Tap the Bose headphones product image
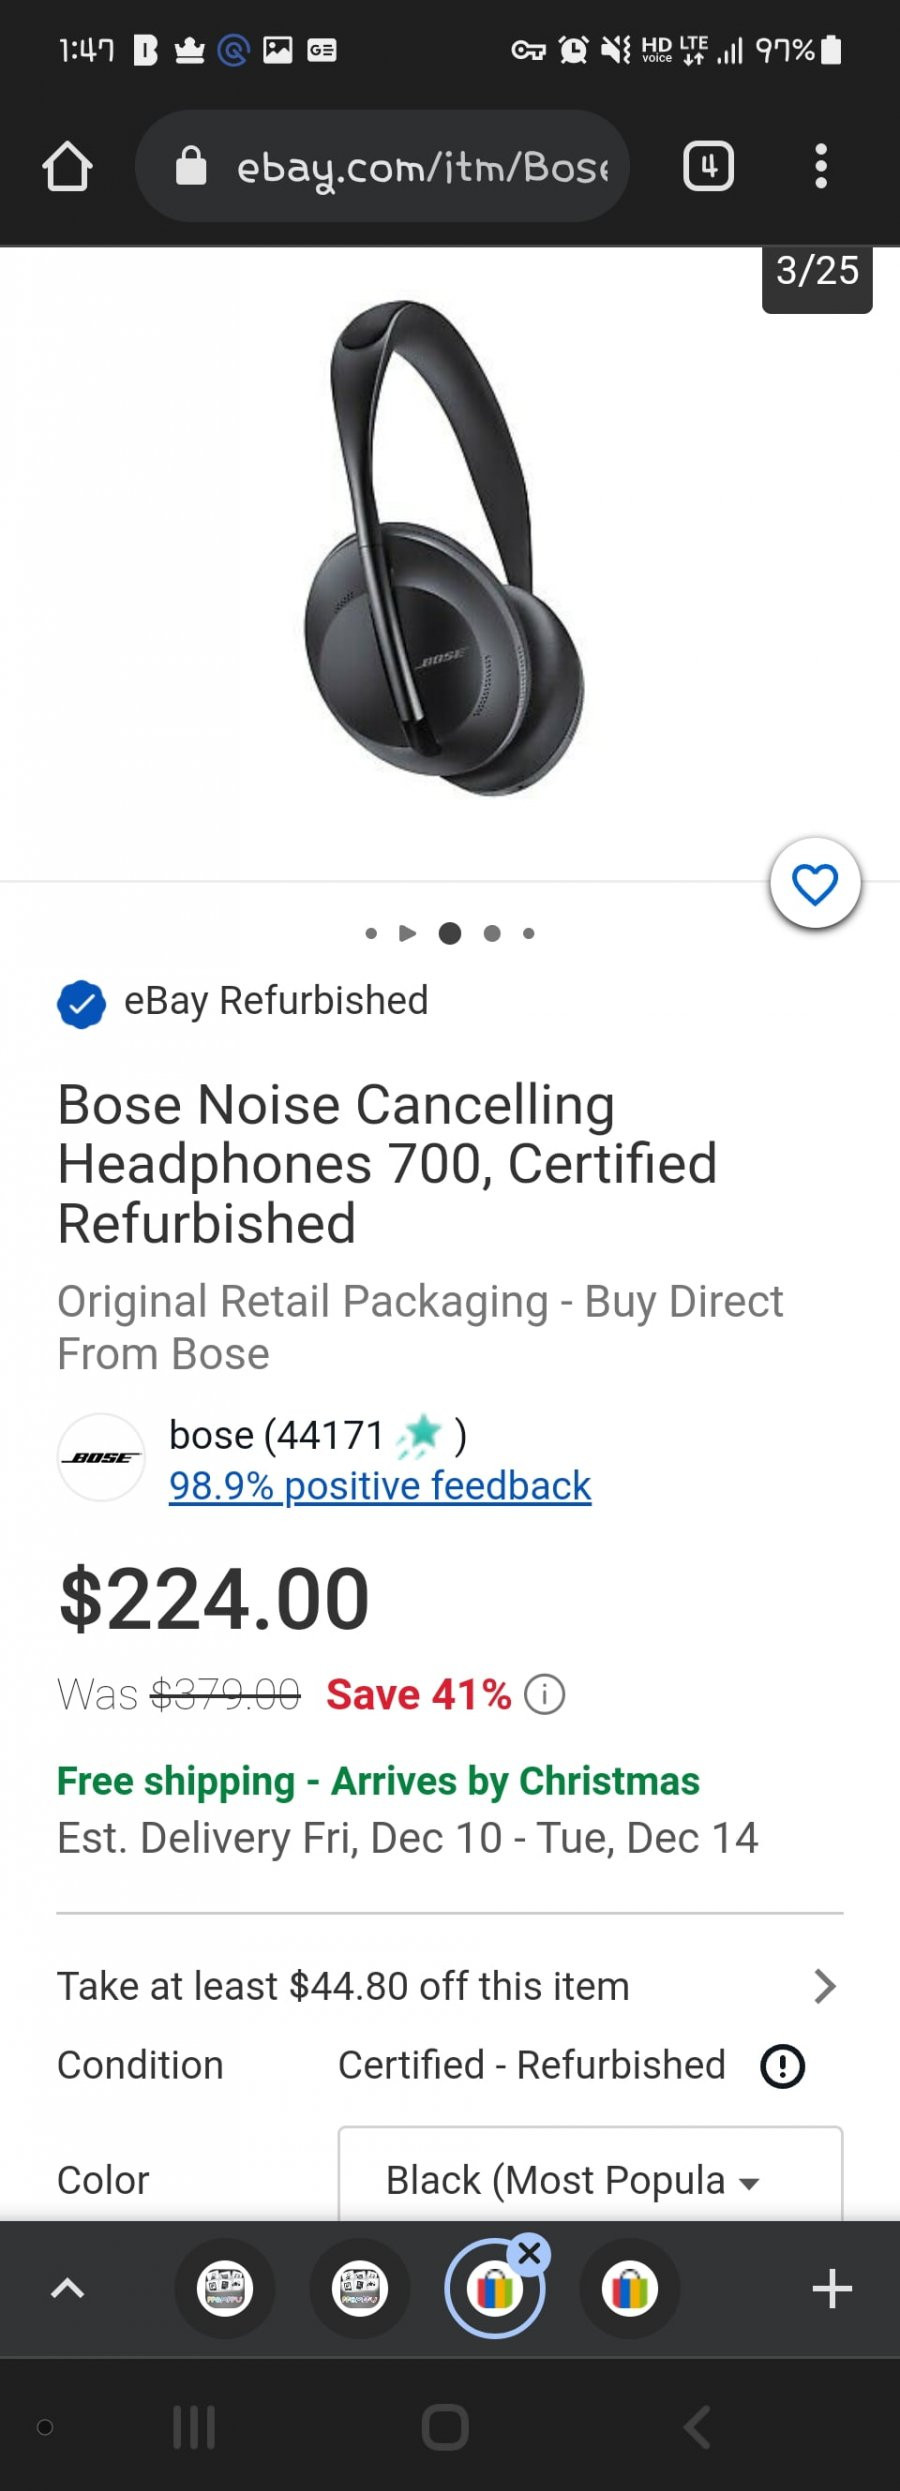The width and height of the screenshot is (900, 2491). tap(445, 548)
